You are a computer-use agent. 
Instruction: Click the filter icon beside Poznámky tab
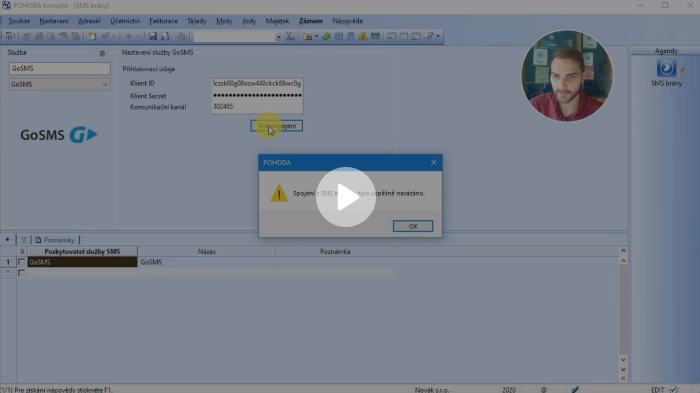(x=24, y=240)
